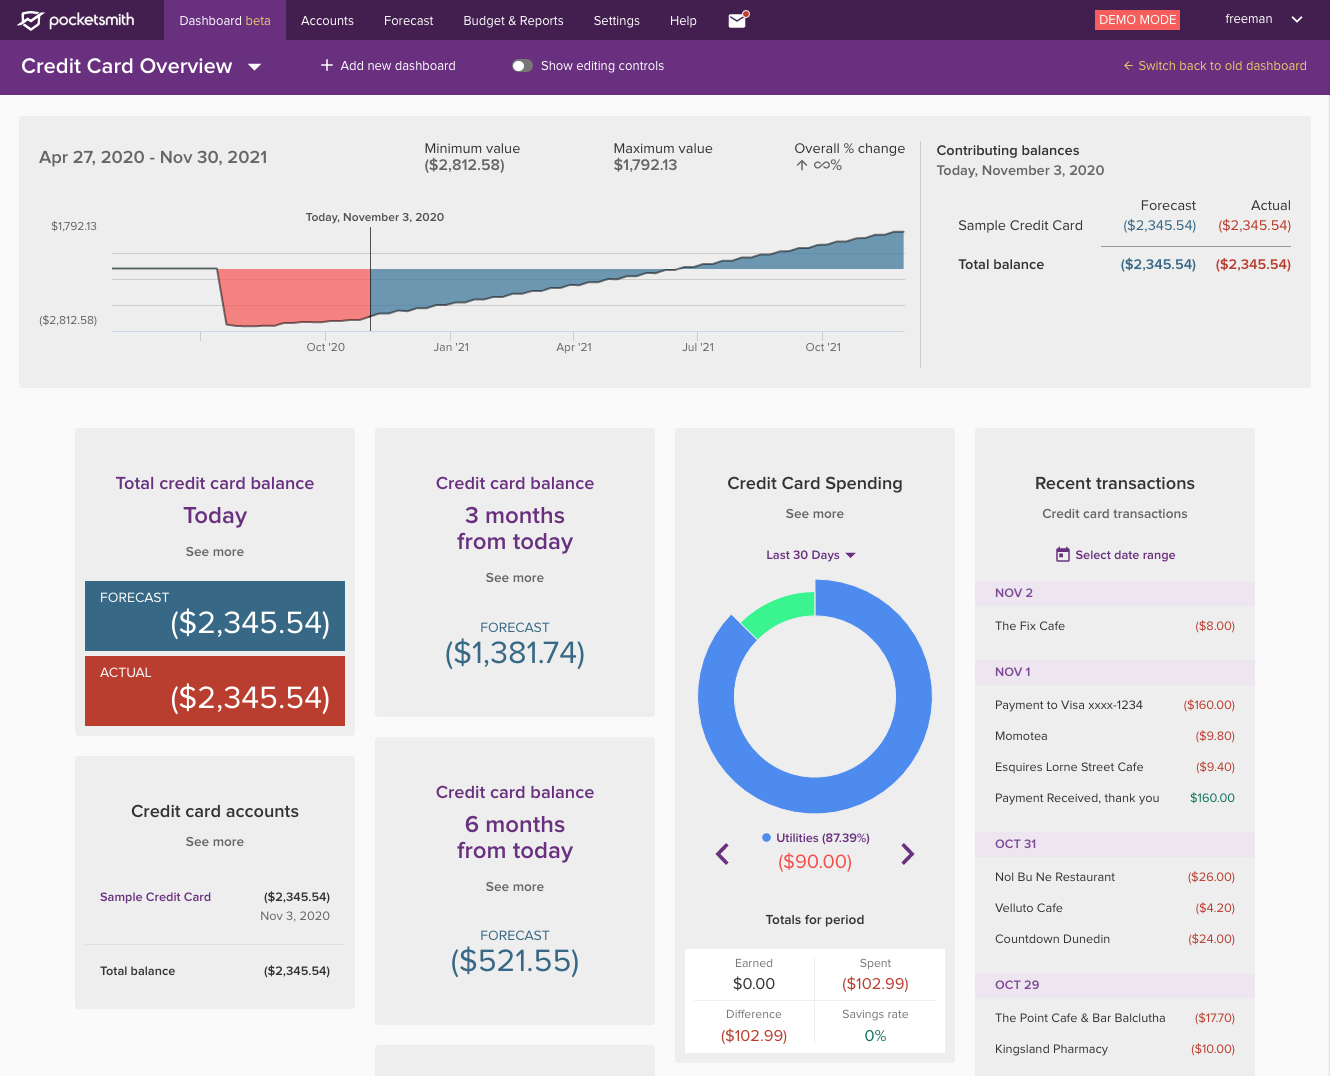Open the Forecast menu
Screen dimensions: 1330x1076
(x=408, y=21)
